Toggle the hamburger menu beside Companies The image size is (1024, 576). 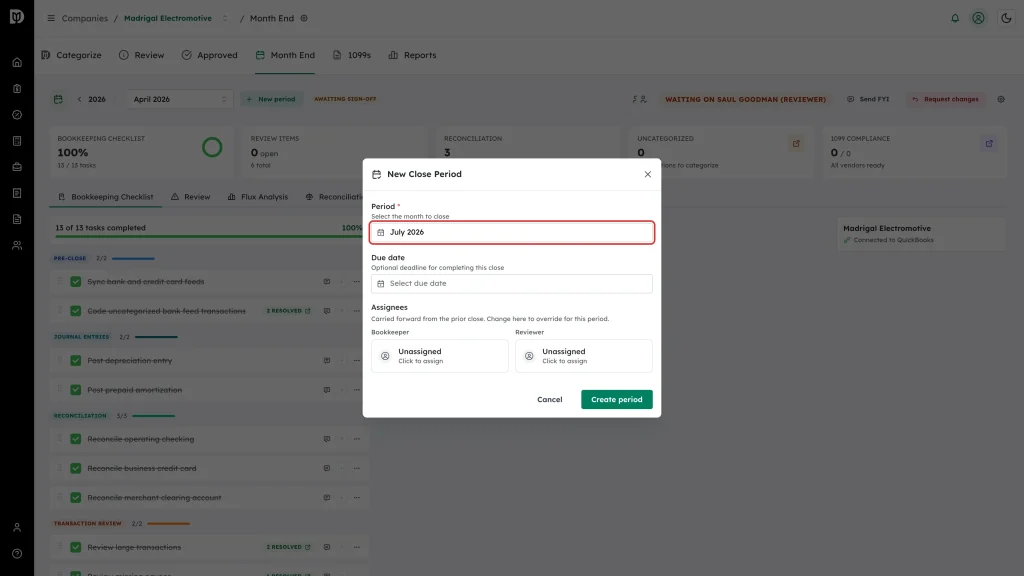pos(51,18)
